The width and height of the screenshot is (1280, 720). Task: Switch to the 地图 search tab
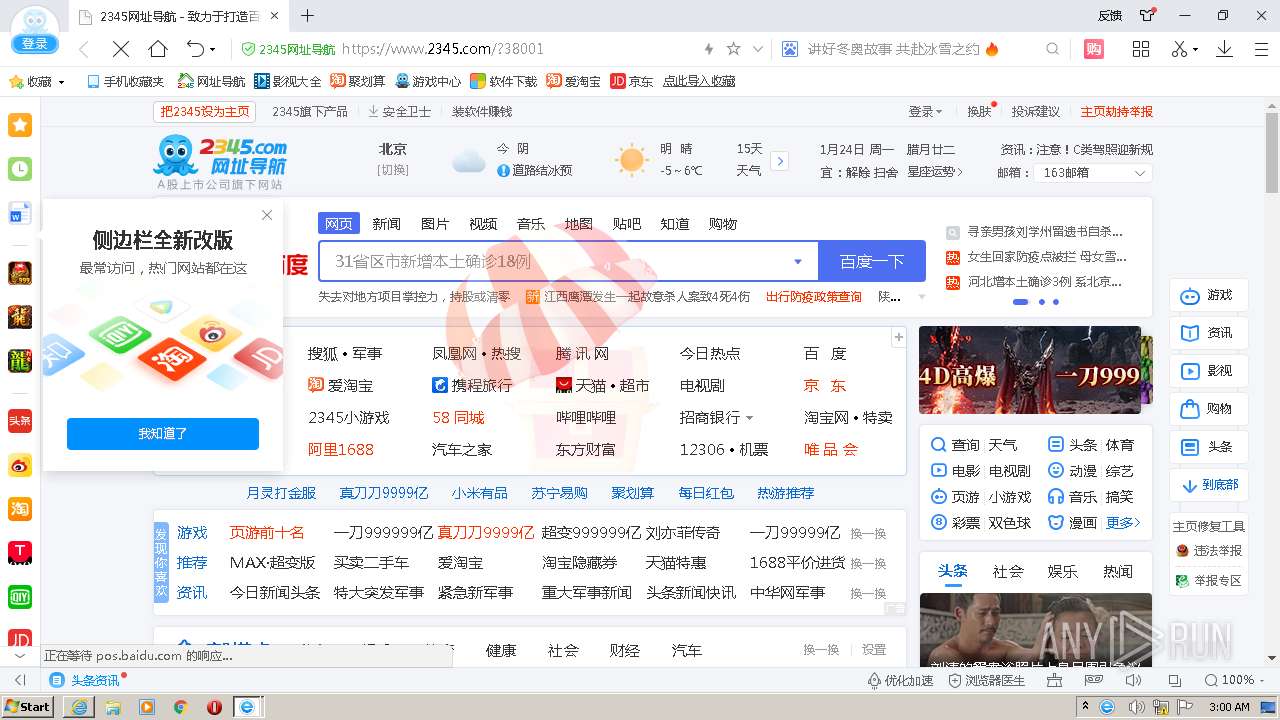tap(579, 224)
